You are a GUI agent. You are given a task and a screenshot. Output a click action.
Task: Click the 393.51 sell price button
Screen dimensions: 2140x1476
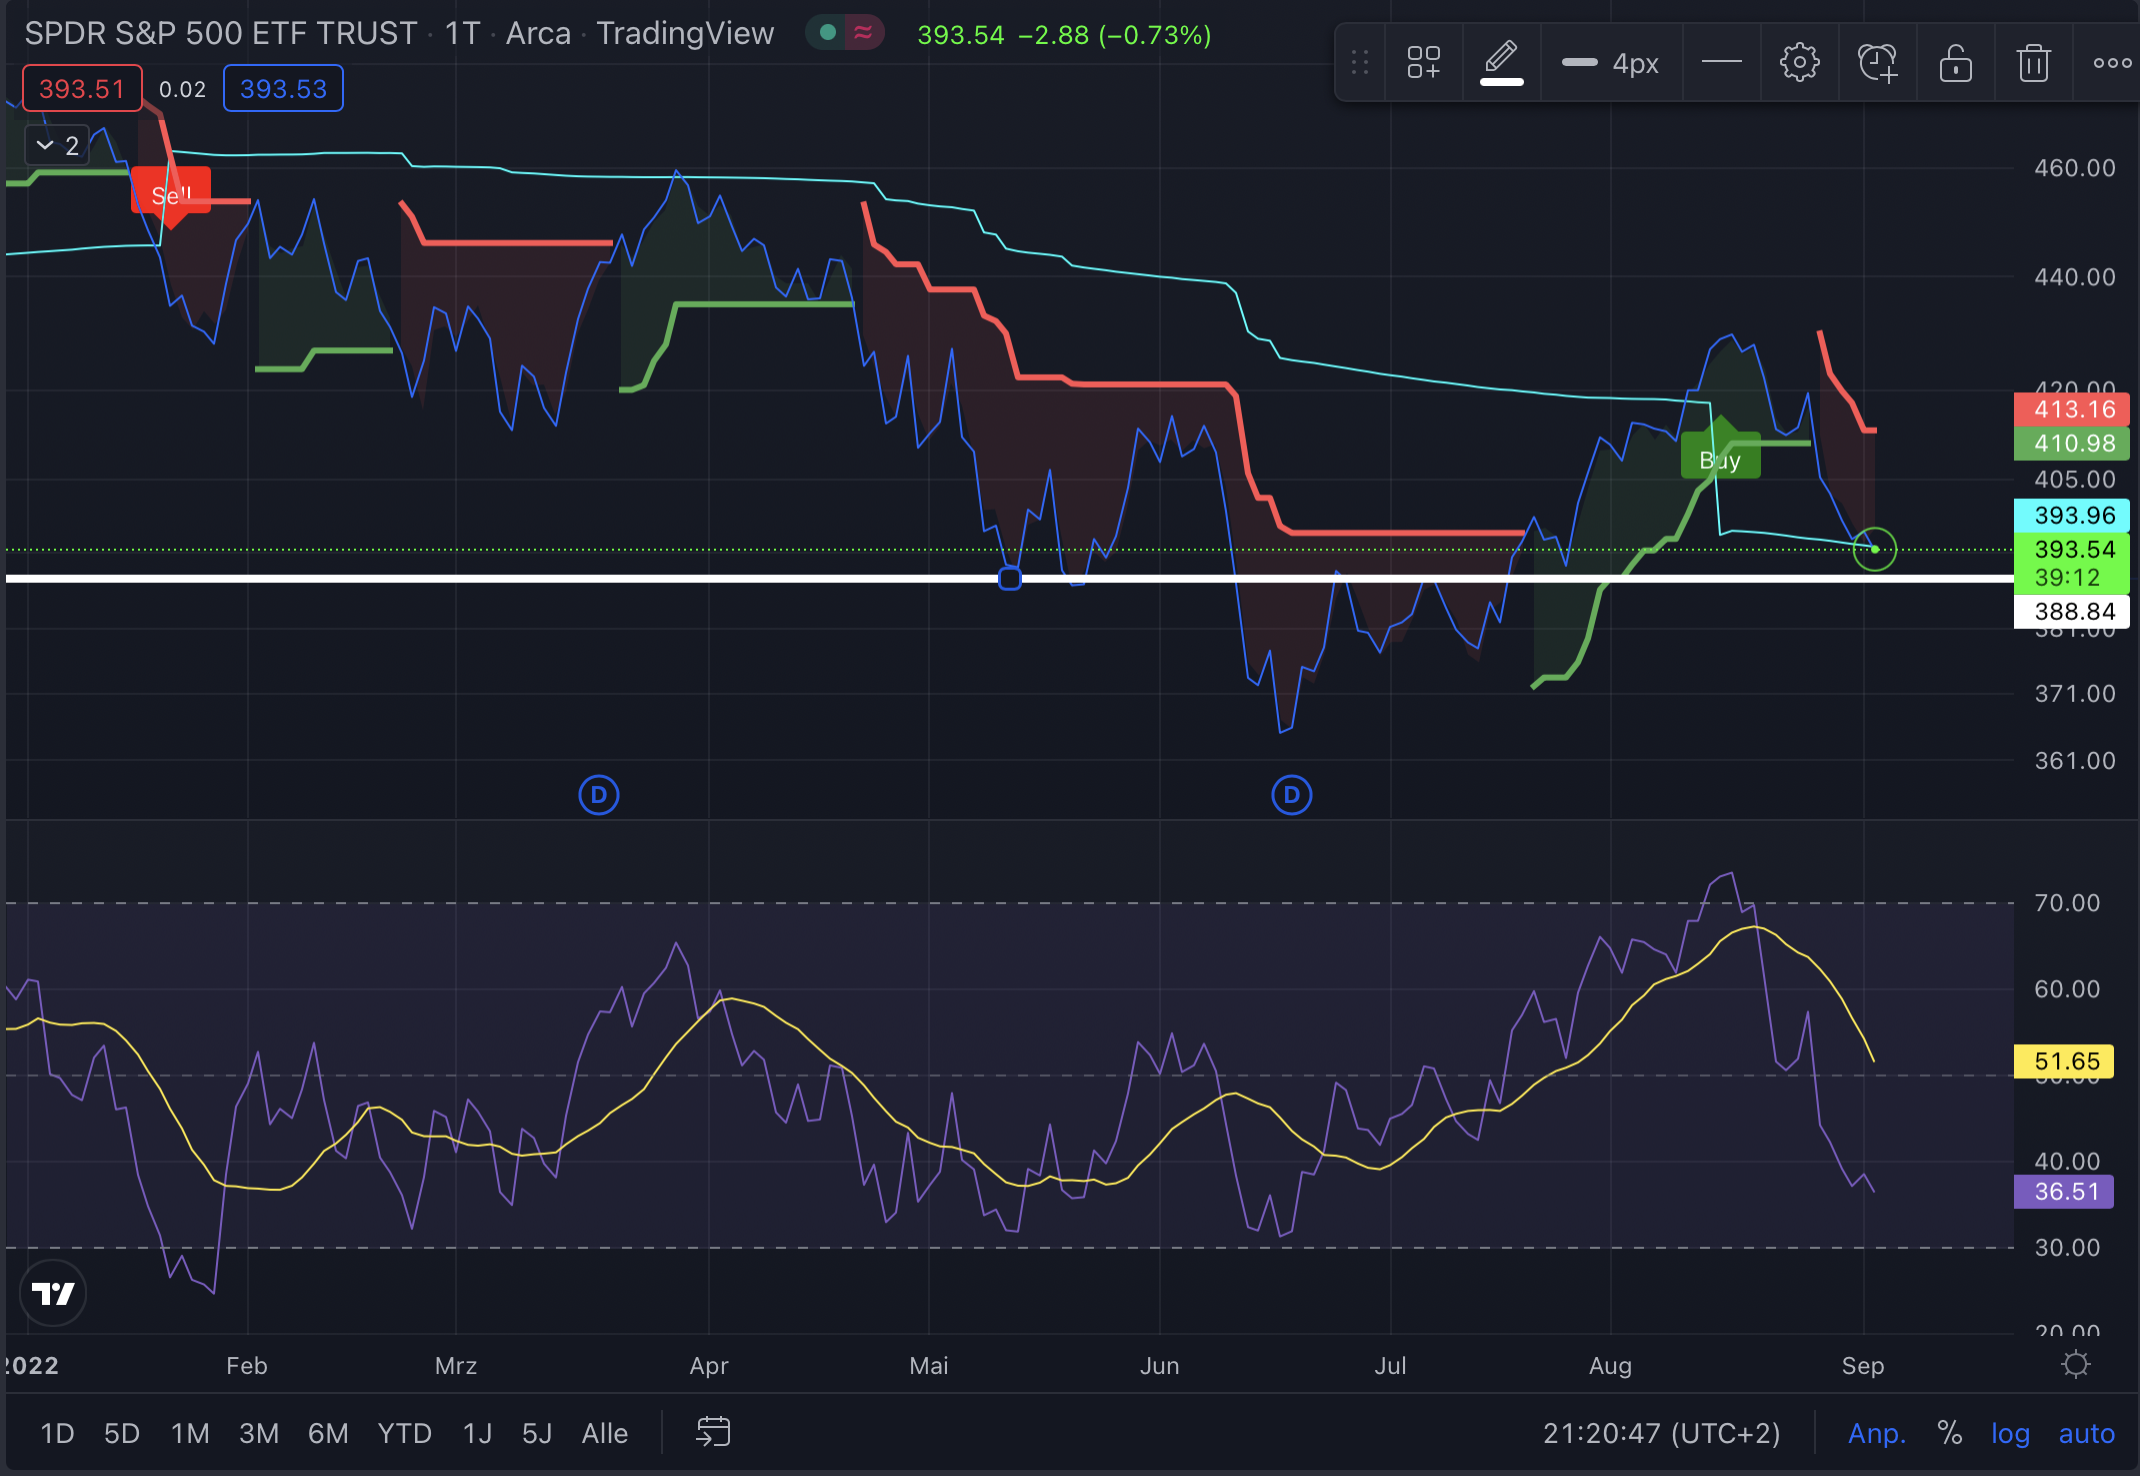click(82, 89)
